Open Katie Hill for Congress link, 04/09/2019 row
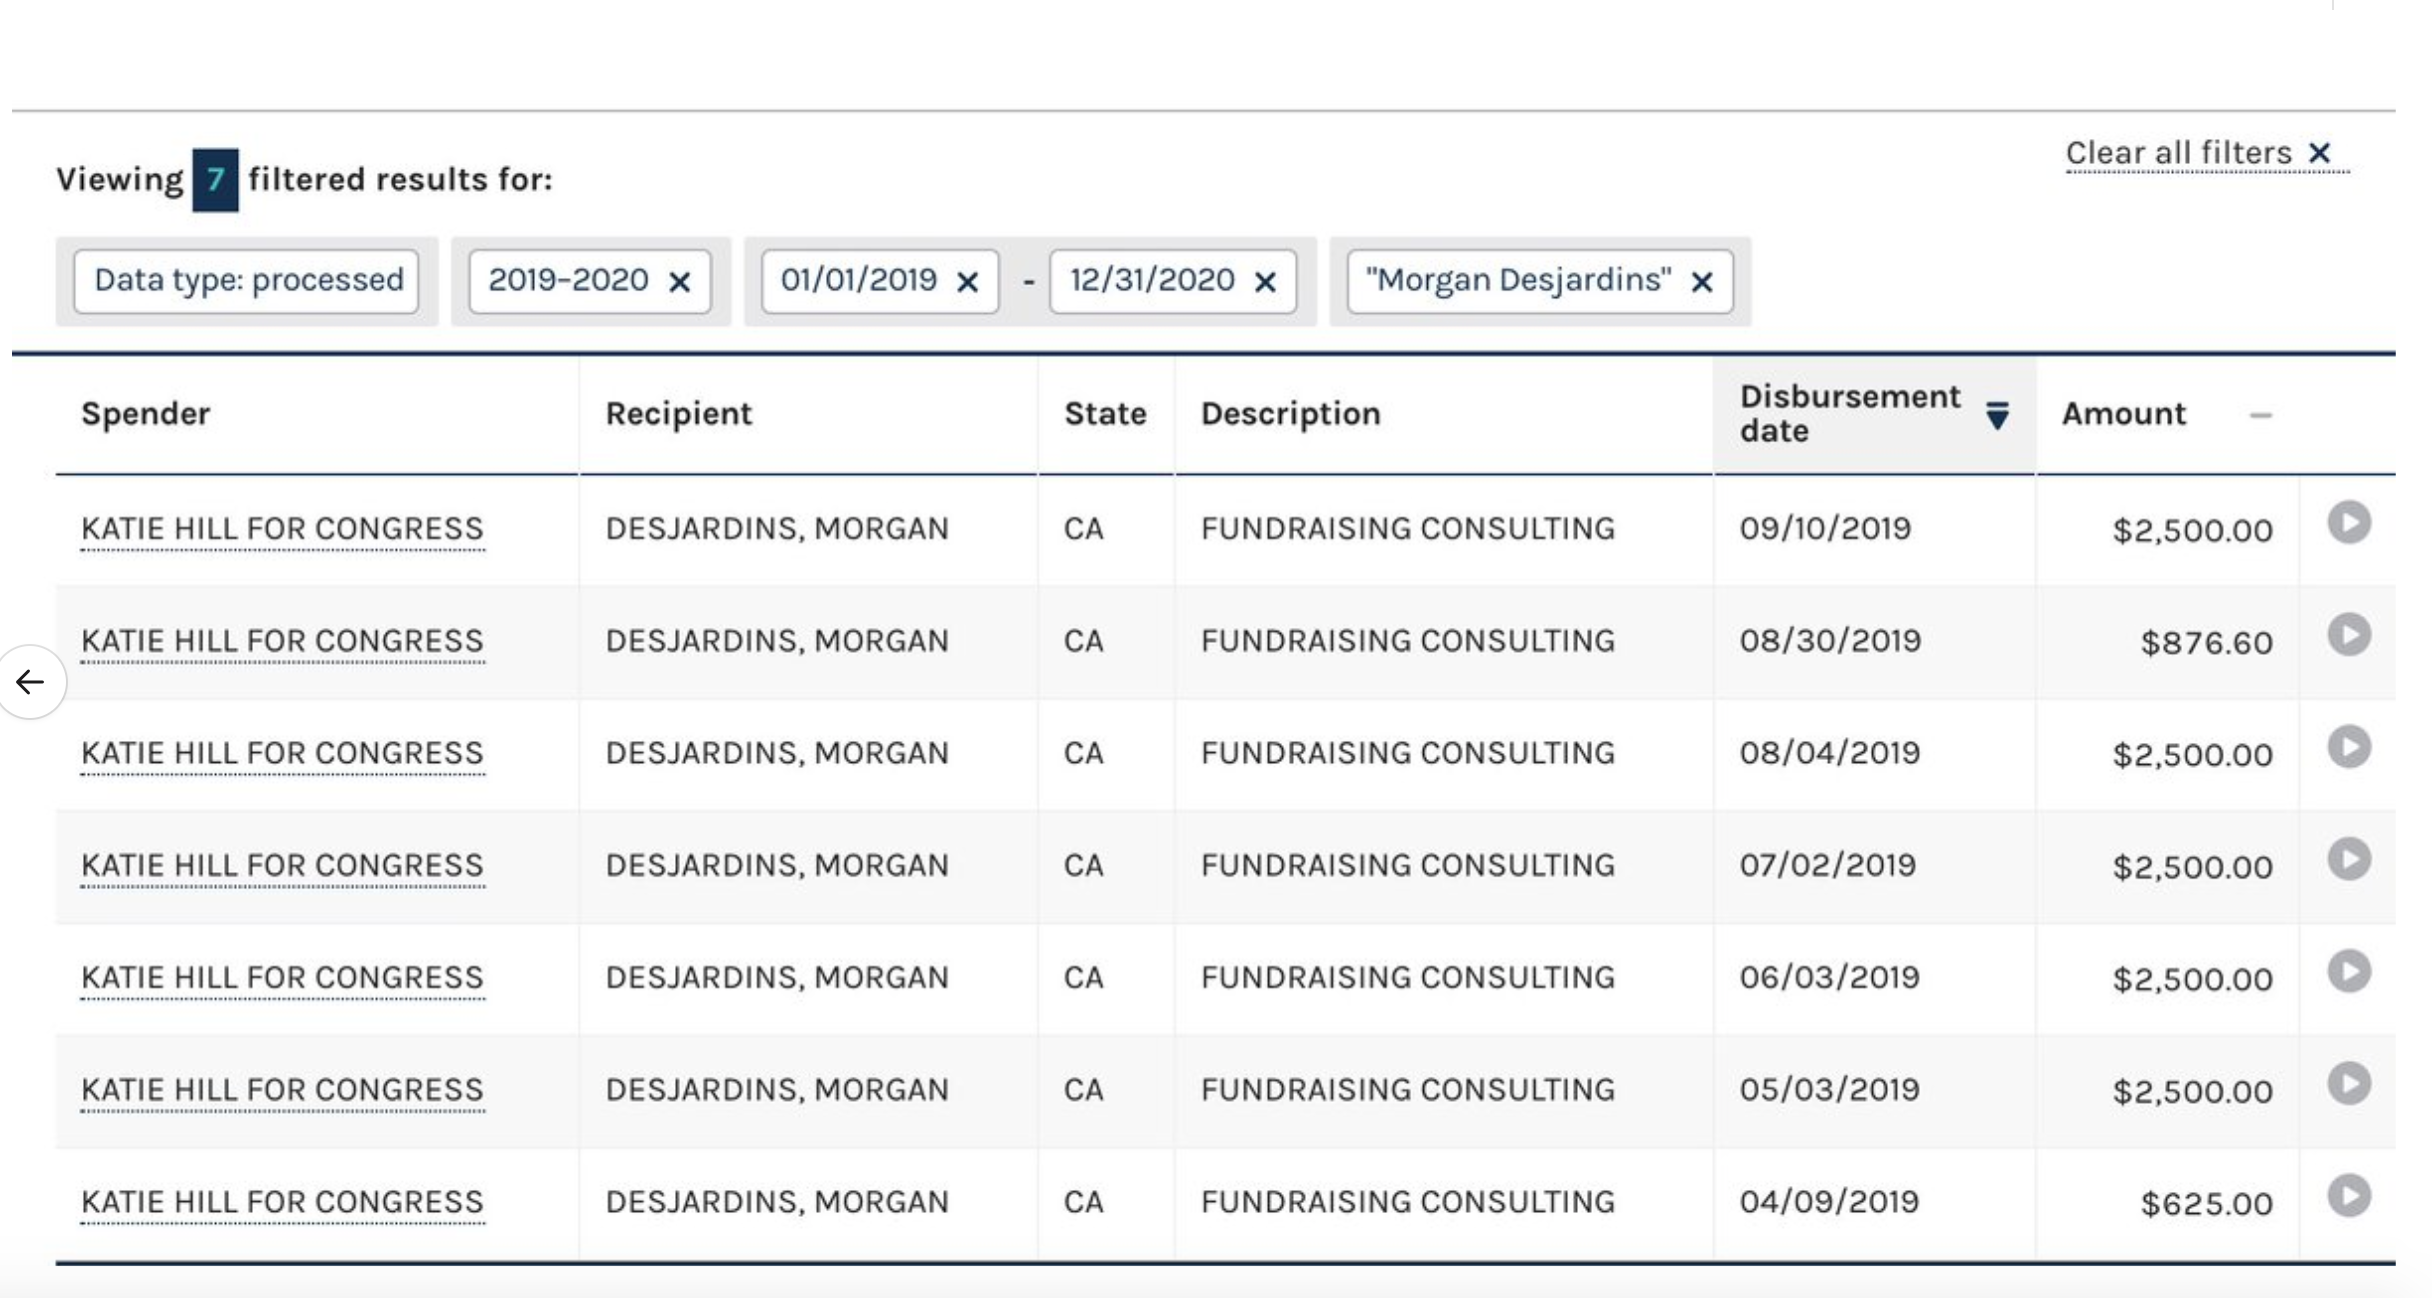Viewport: 2432px width, 1298px height. 282,1201
